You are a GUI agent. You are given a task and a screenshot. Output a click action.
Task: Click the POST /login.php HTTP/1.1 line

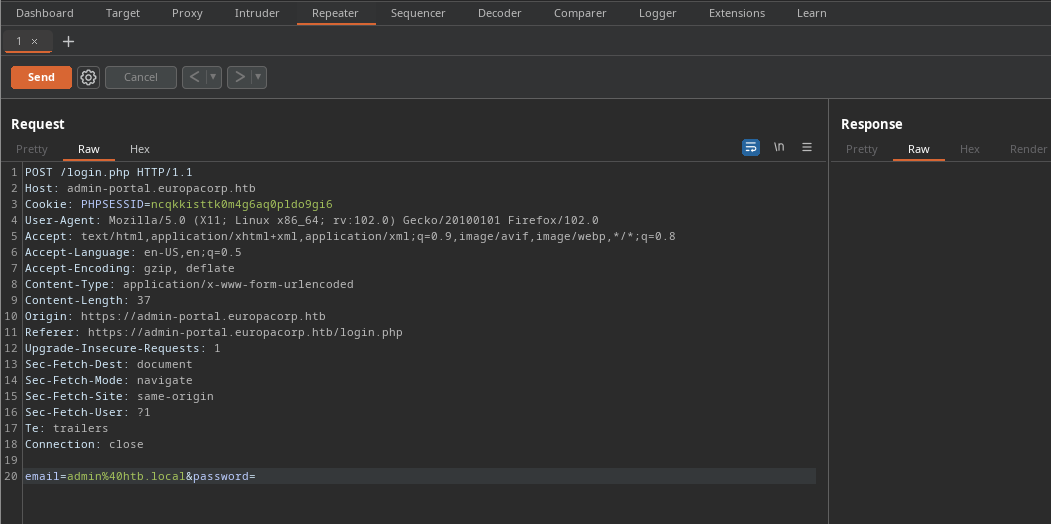(109, 172)
